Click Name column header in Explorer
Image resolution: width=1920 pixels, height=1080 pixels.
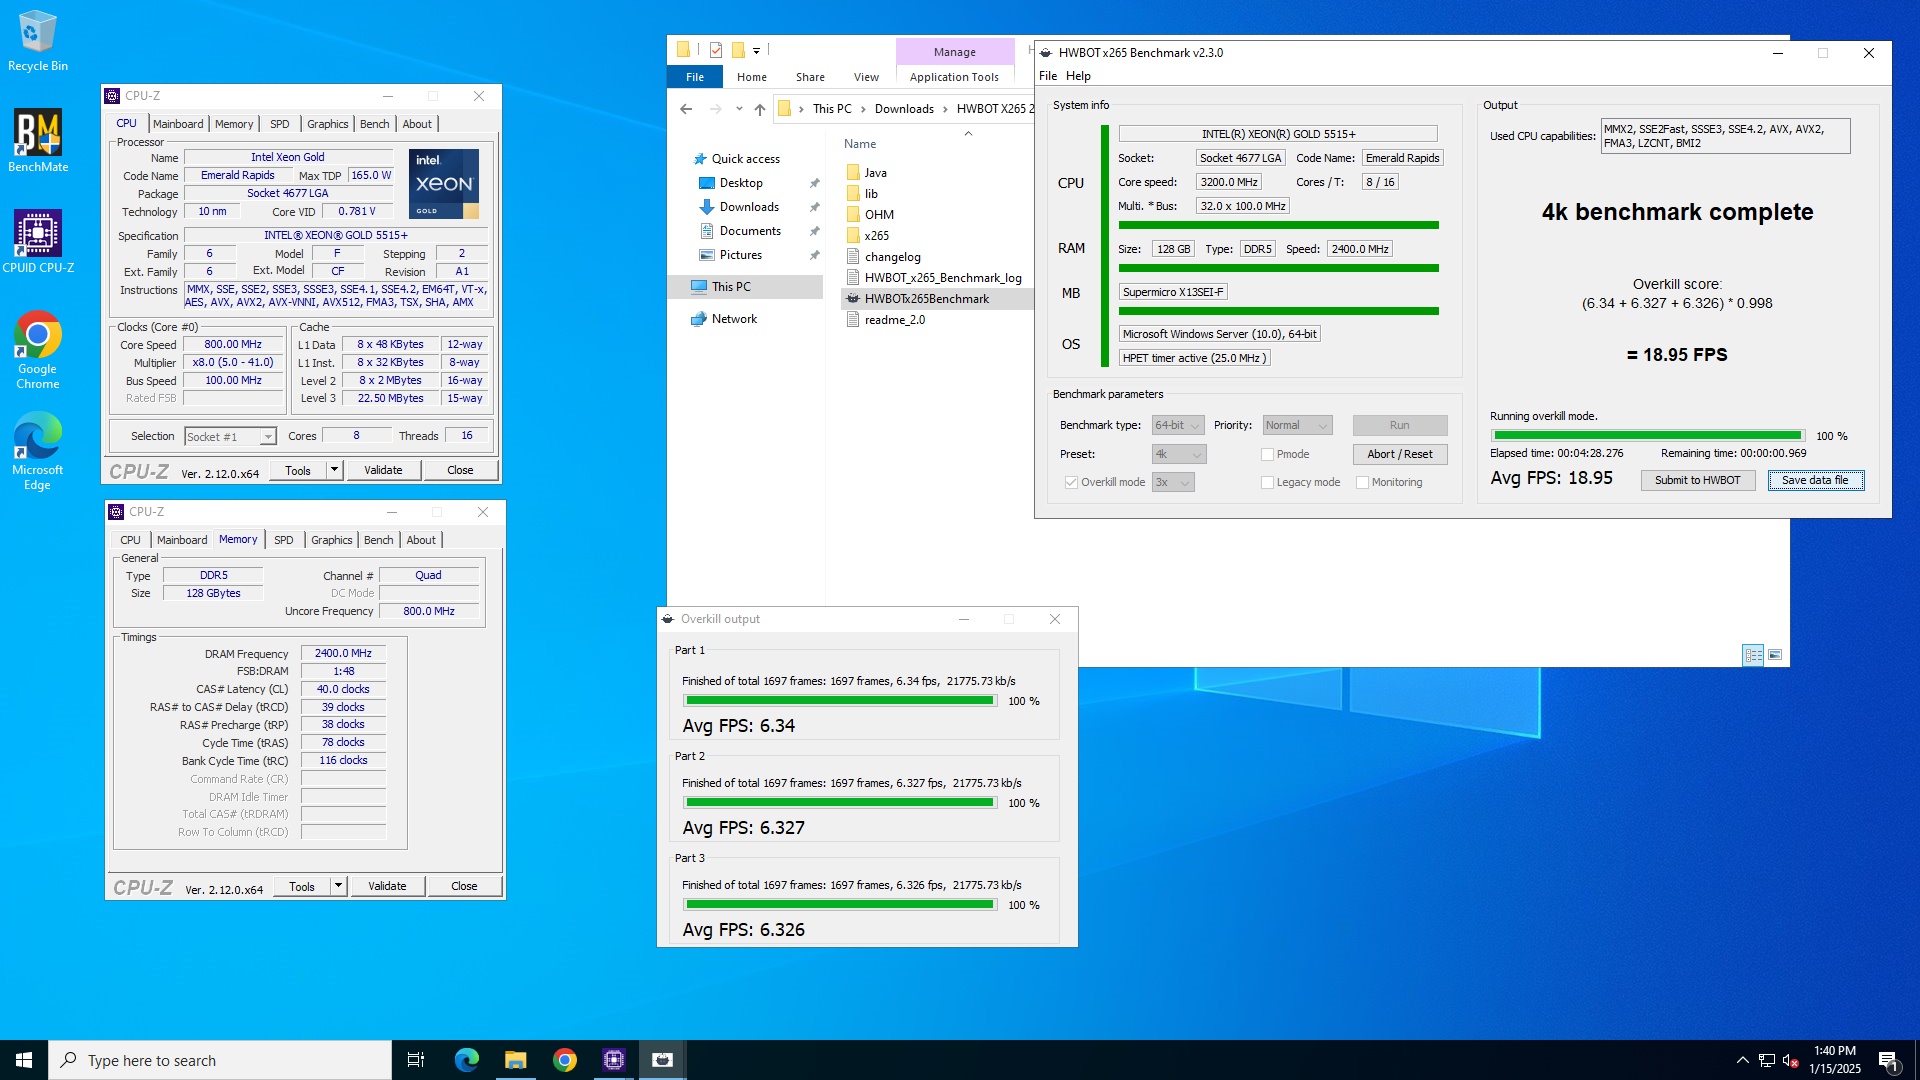[x=859, y=144]
